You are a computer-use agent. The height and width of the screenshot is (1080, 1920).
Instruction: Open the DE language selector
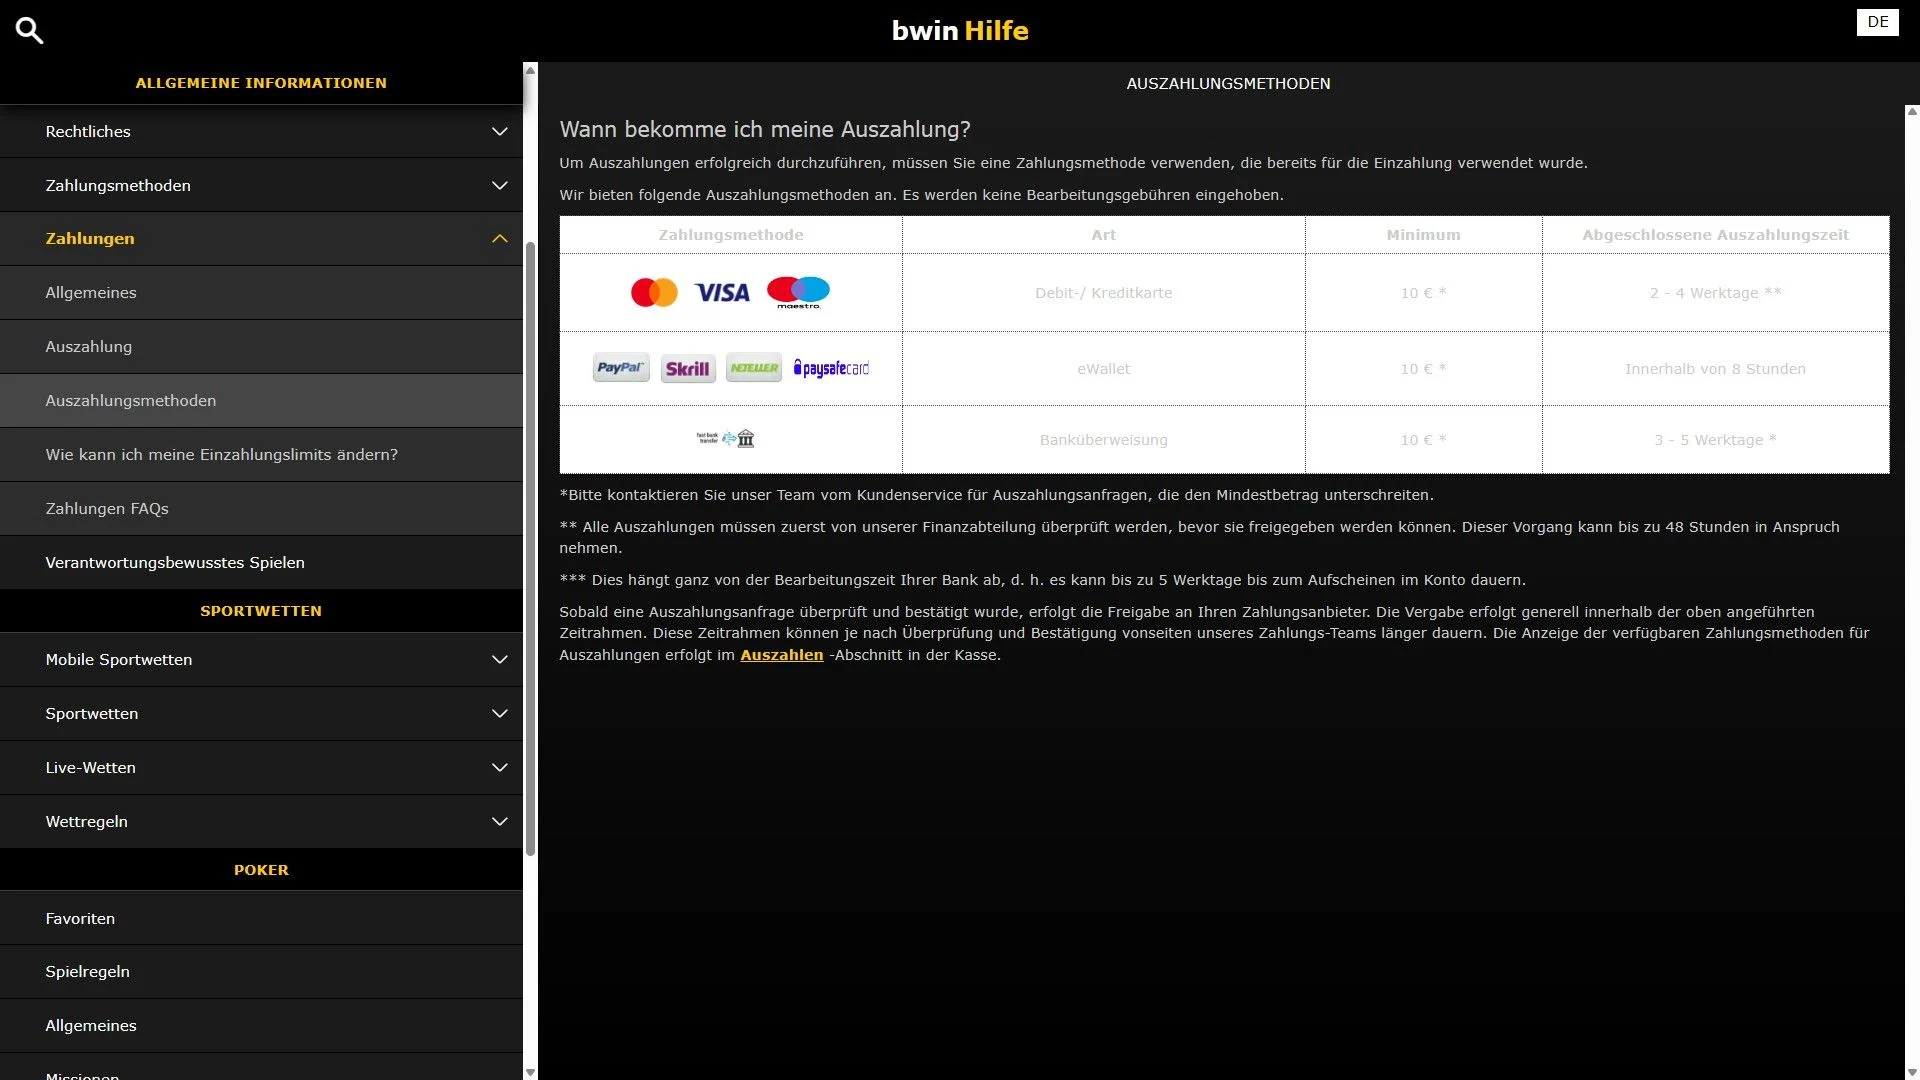(1877, 22)
